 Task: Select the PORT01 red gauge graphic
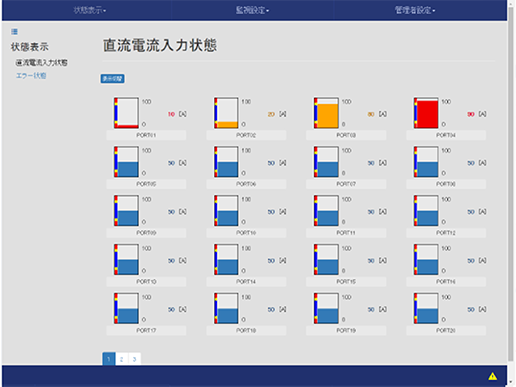click(x=126, y=113)
